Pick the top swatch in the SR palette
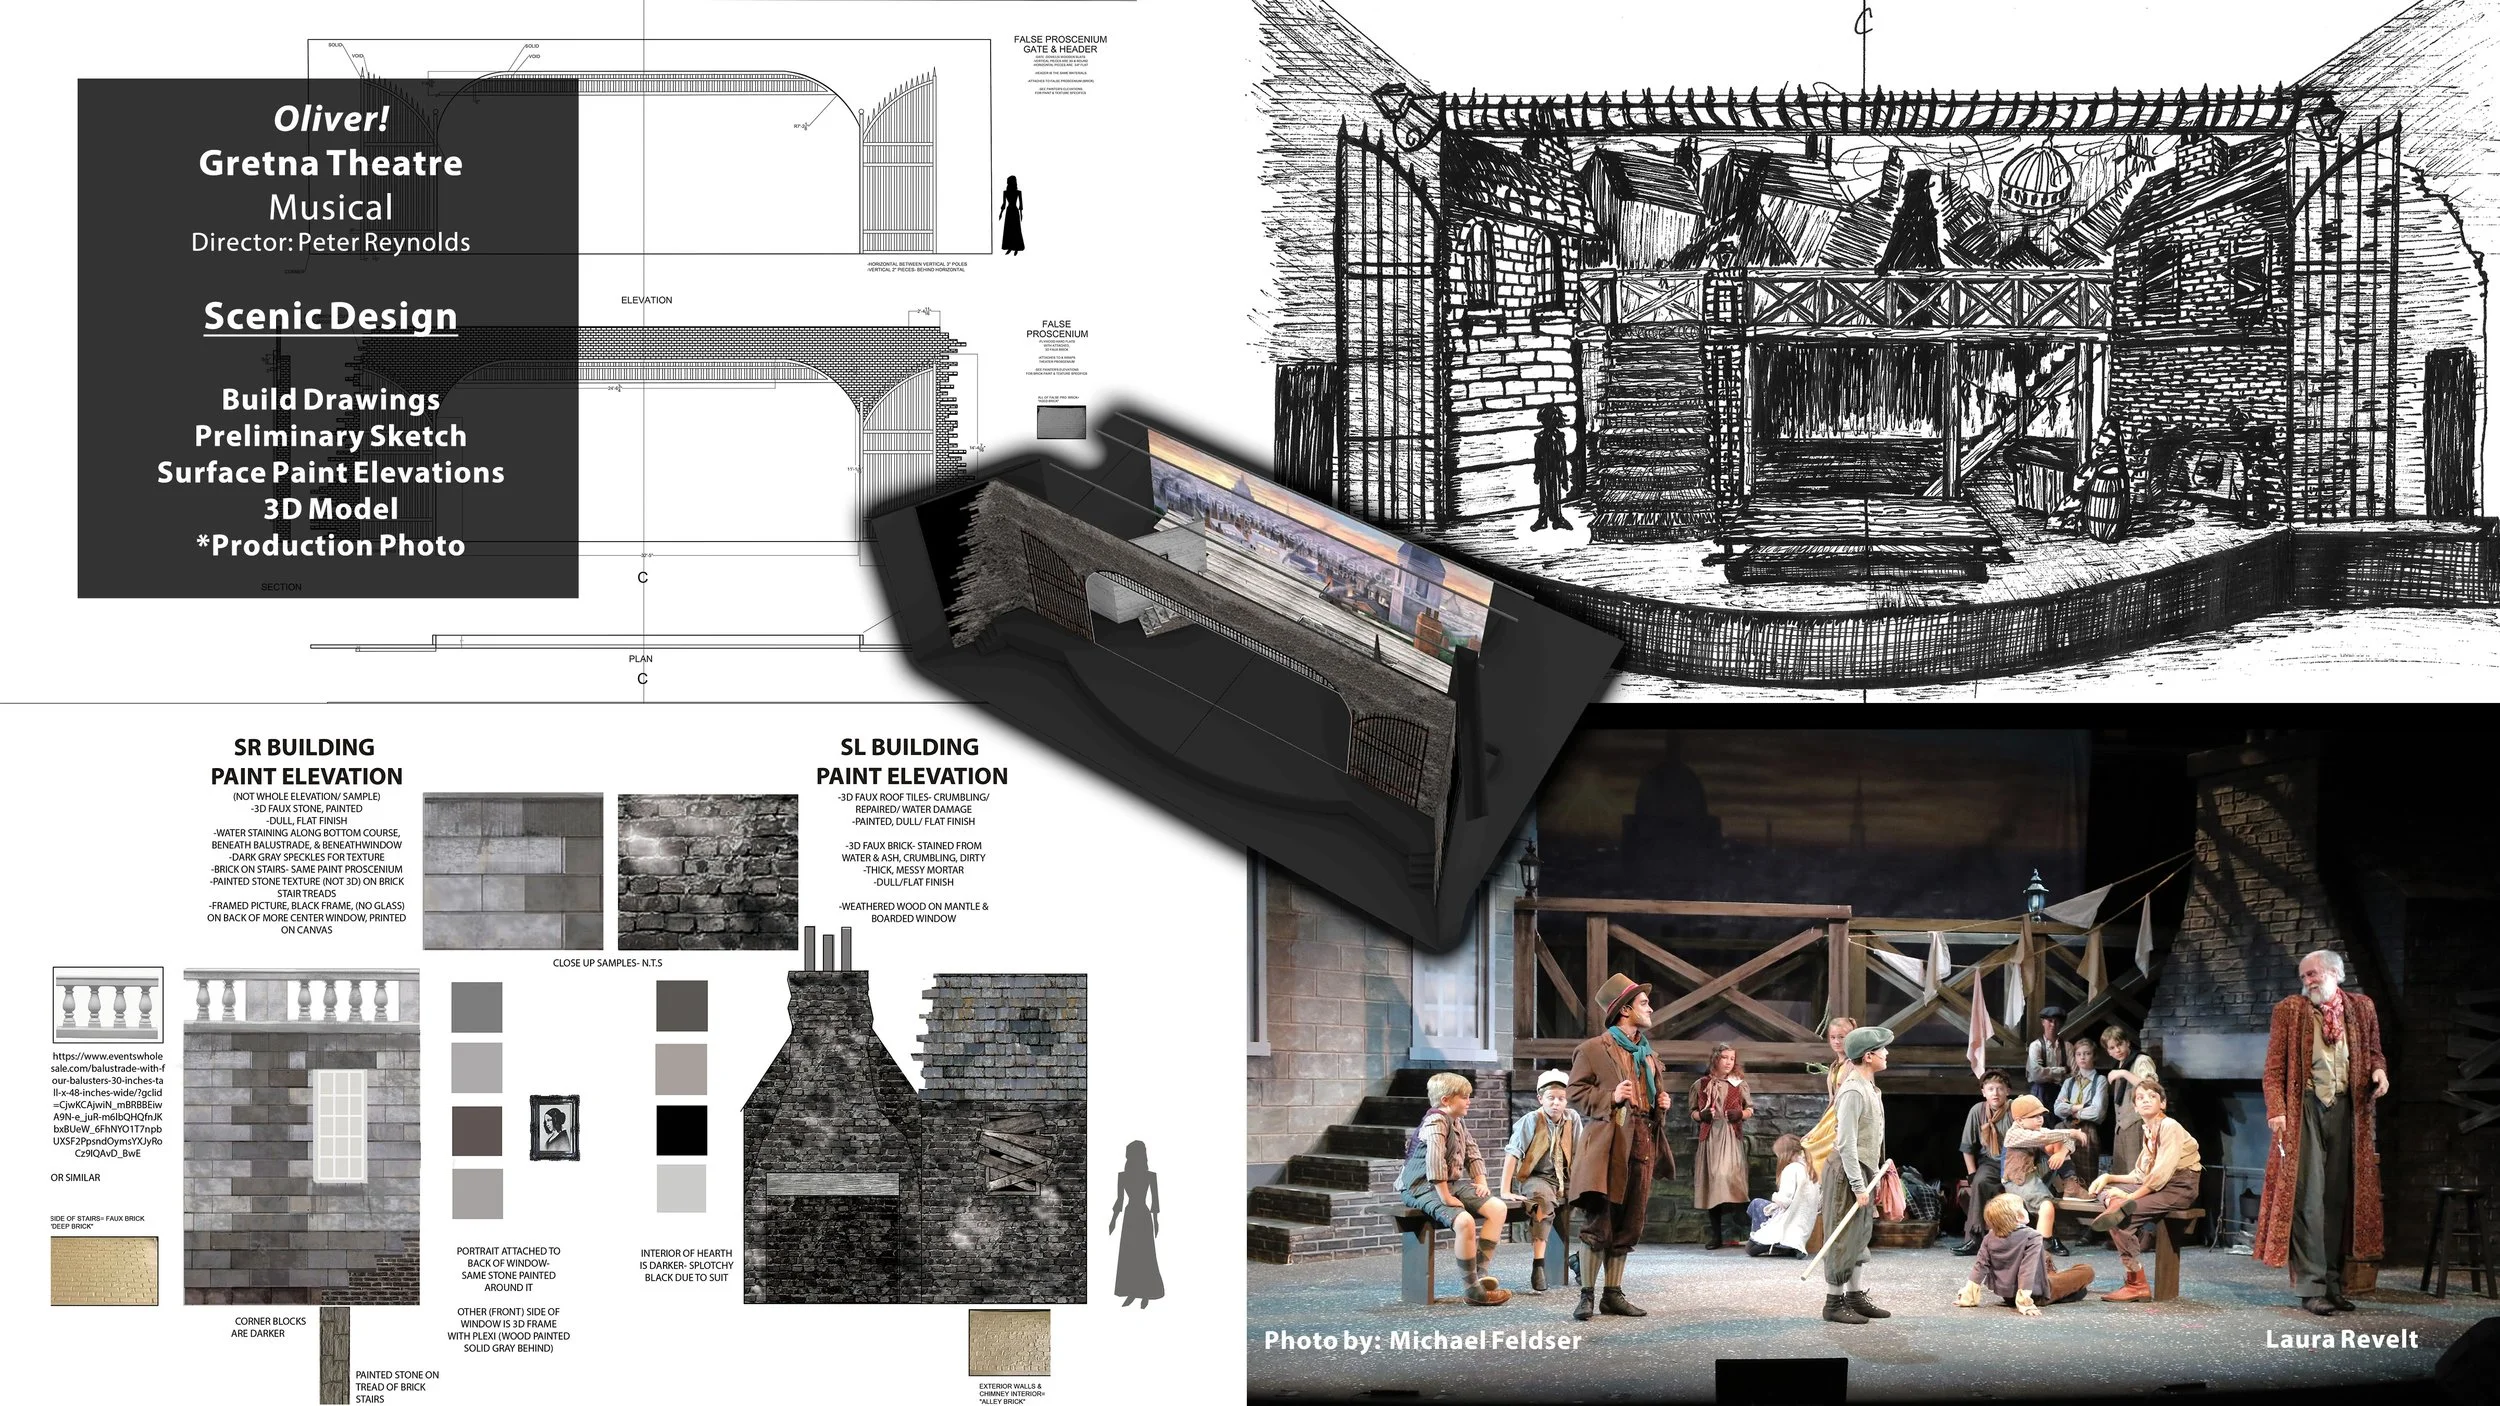 477,1006
